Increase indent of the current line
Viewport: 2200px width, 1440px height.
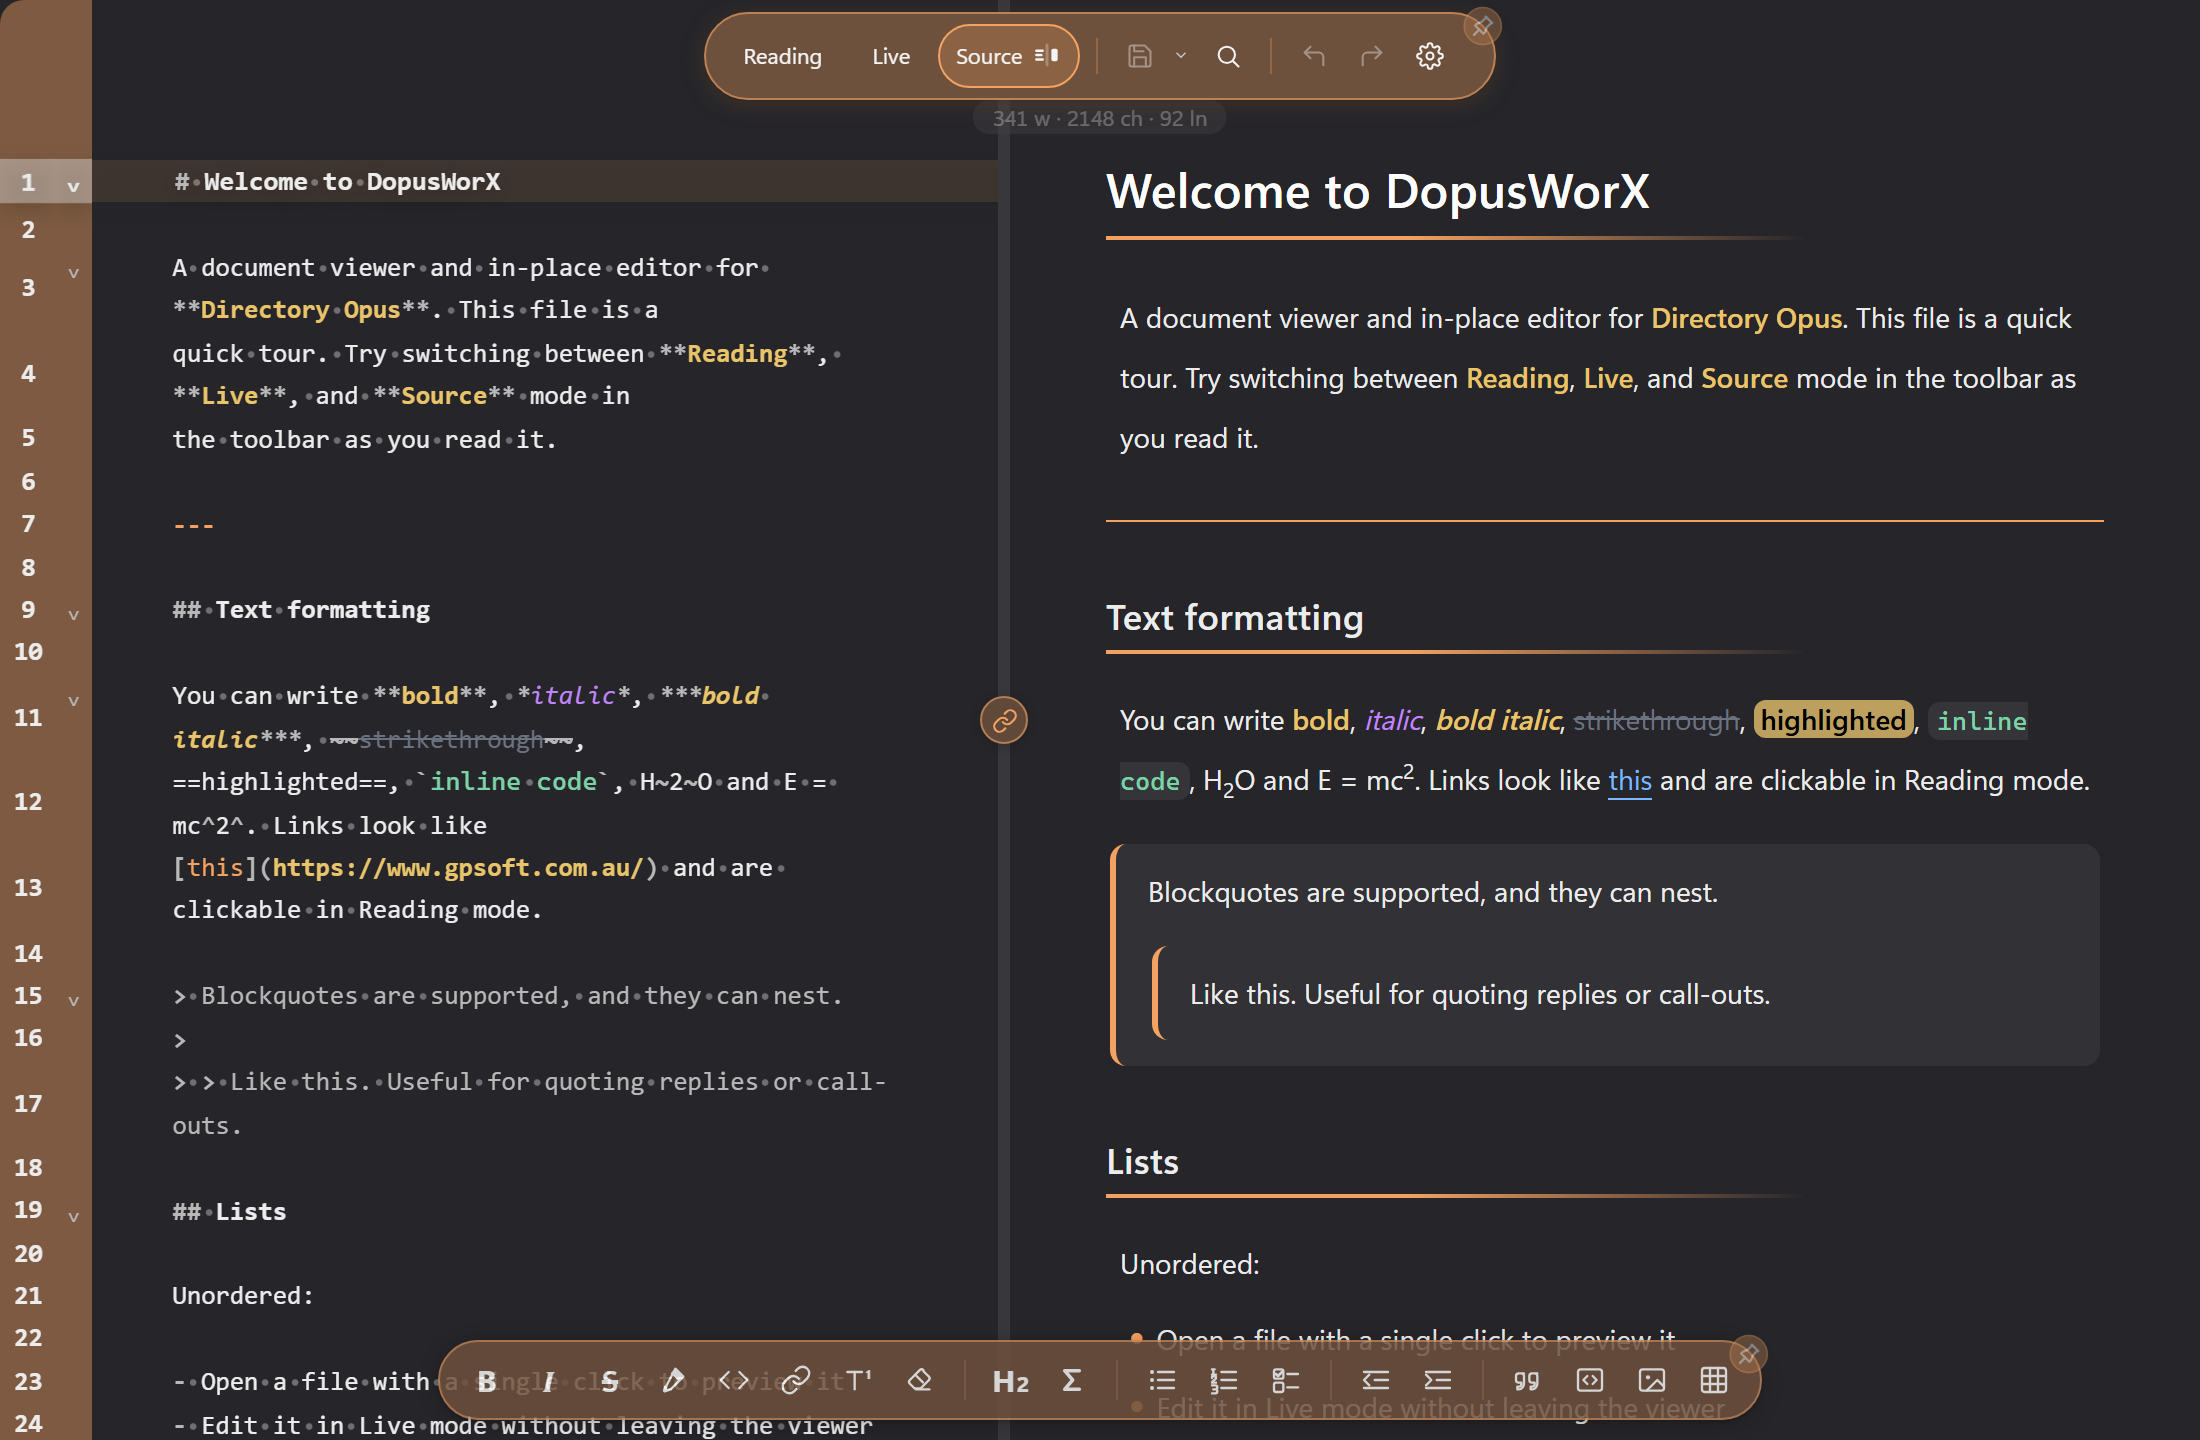[1438, 1381]
